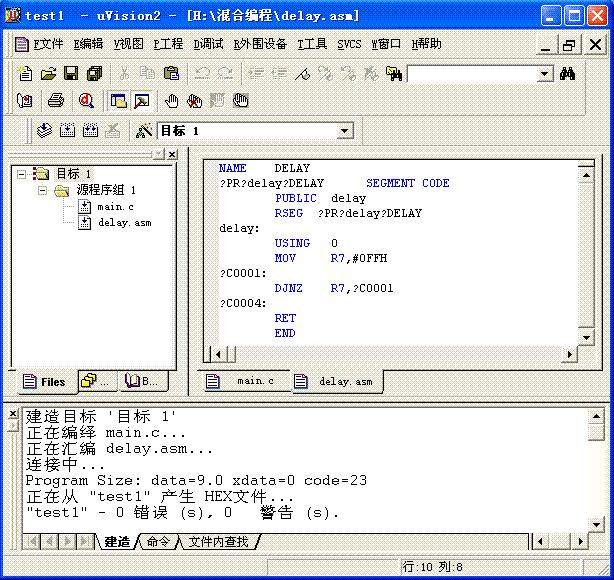
Task: Open the 目标 1 target dropdown
Action: [x=344, y=131]
